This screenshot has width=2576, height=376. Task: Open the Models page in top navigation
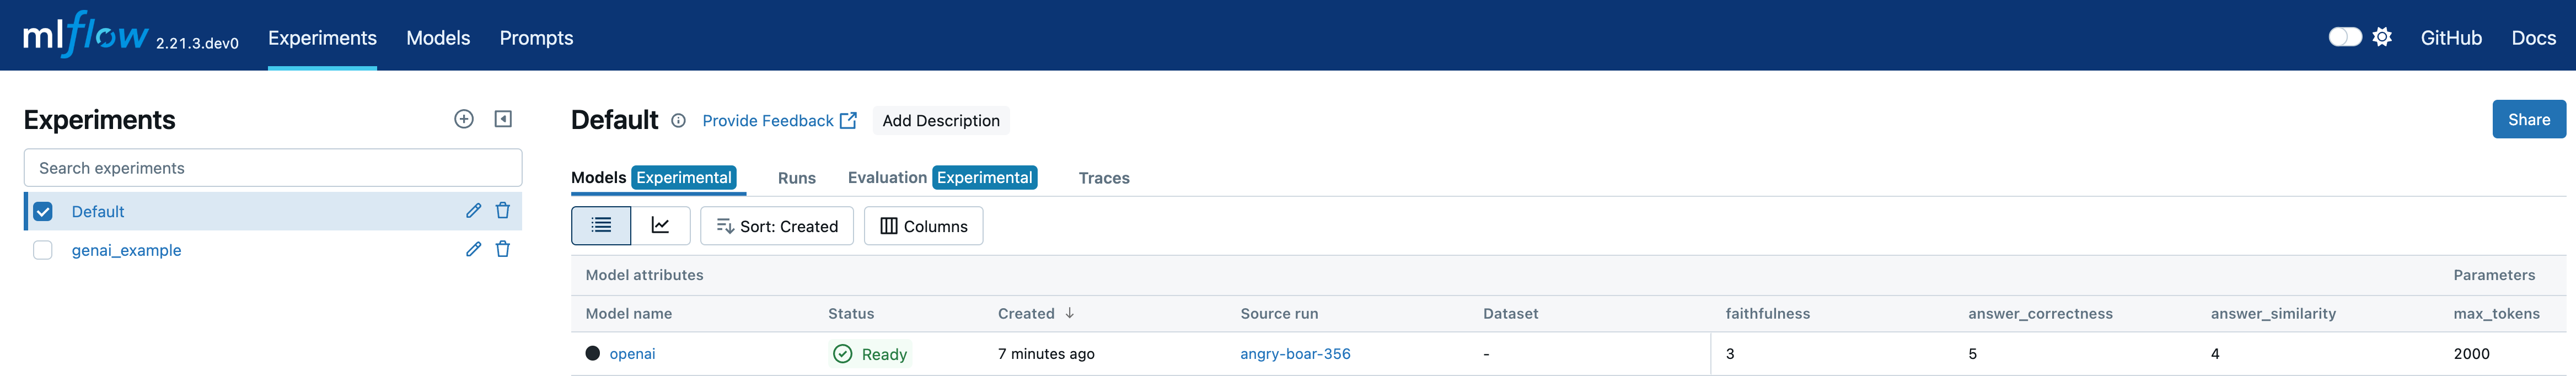click(438, 38)
